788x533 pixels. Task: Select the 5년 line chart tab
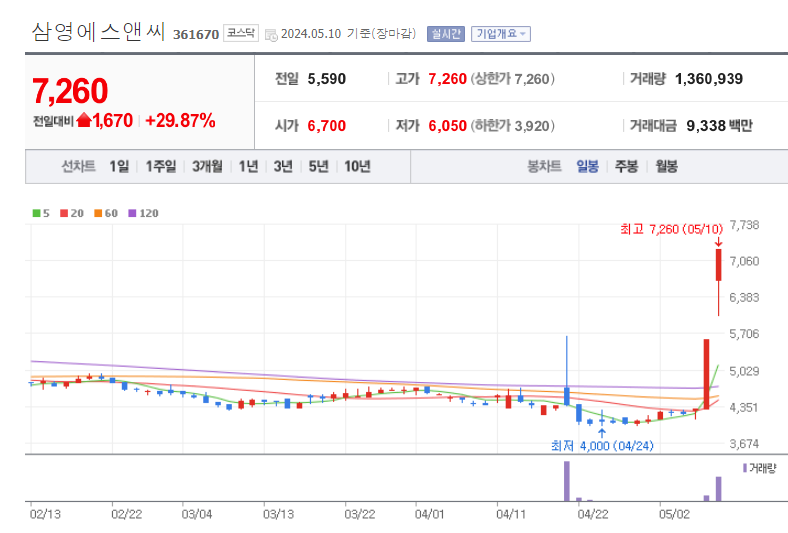318,166
